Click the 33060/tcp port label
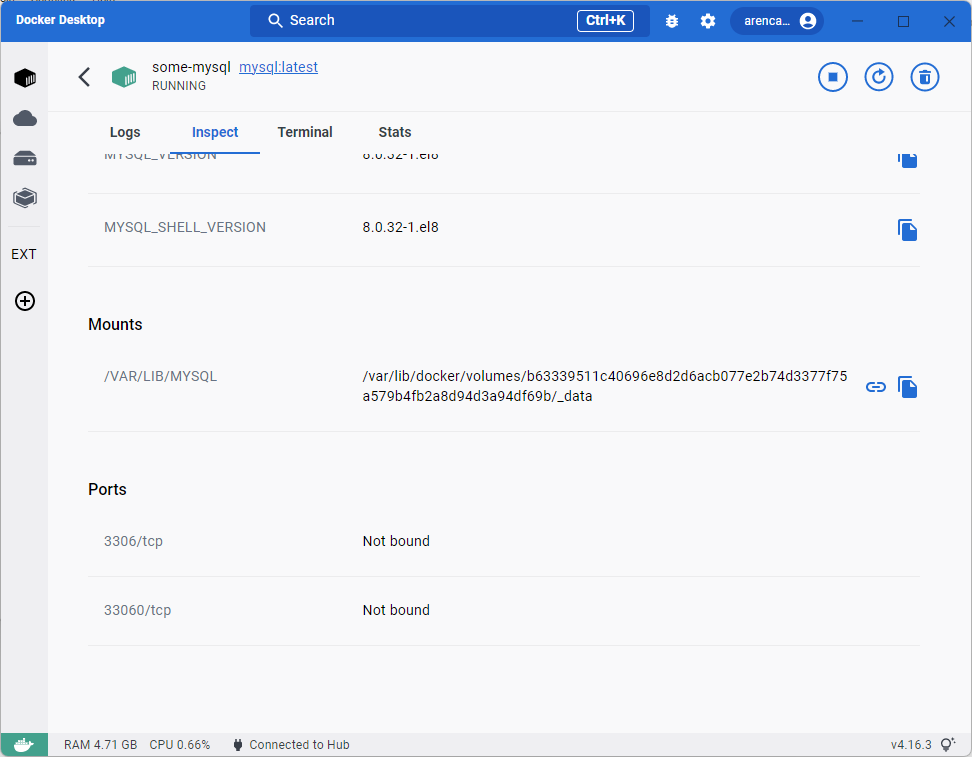This screenshot has width=972, height=757. (x=138, y=610)
